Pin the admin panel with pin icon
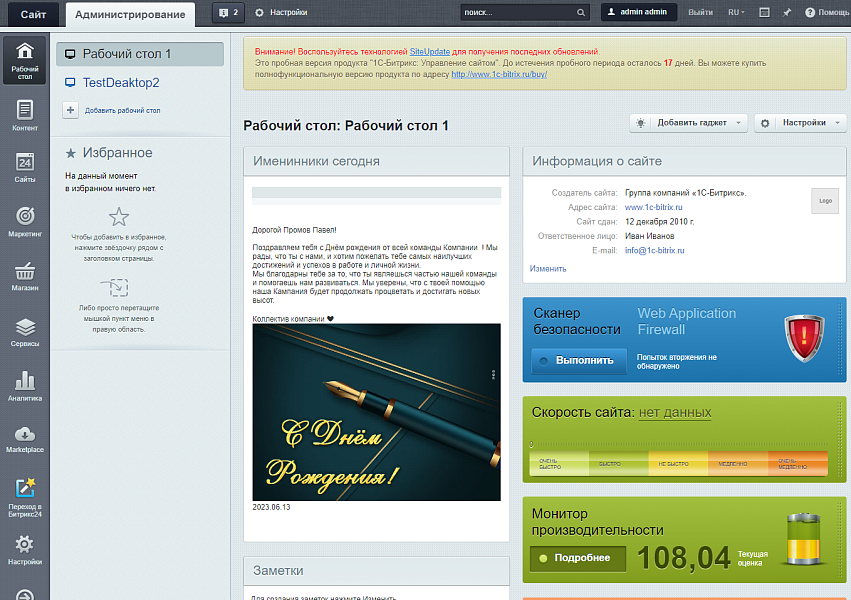 pyautogui.click(x=786, y=13)
